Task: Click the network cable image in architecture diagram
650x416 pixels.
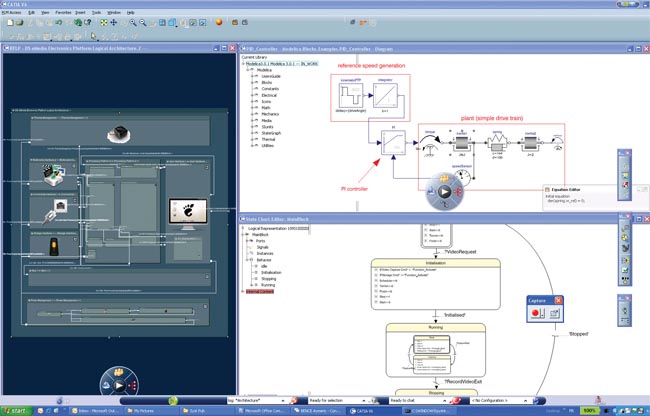Action: tap(53, 211)
